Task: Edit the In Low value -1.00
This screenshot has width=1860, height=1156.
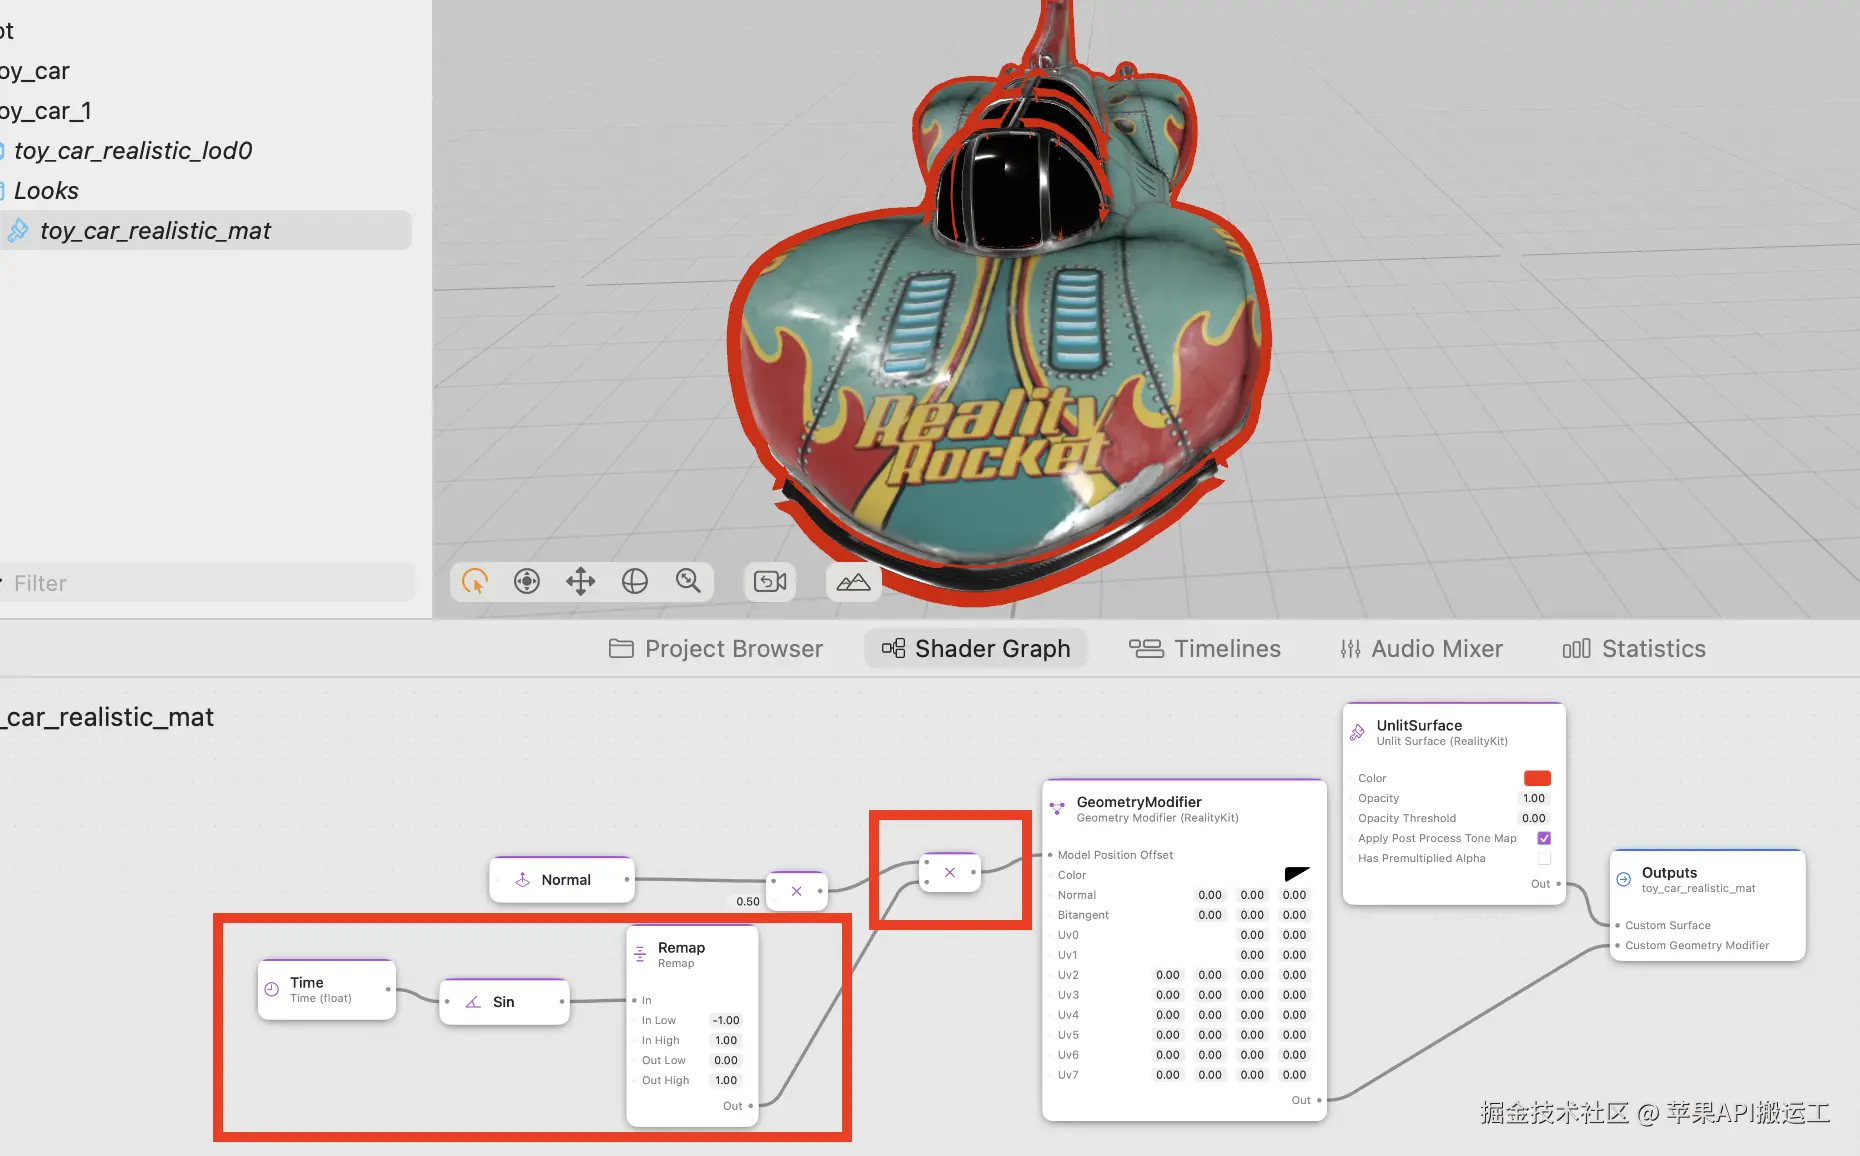Action: (726, 1021)
